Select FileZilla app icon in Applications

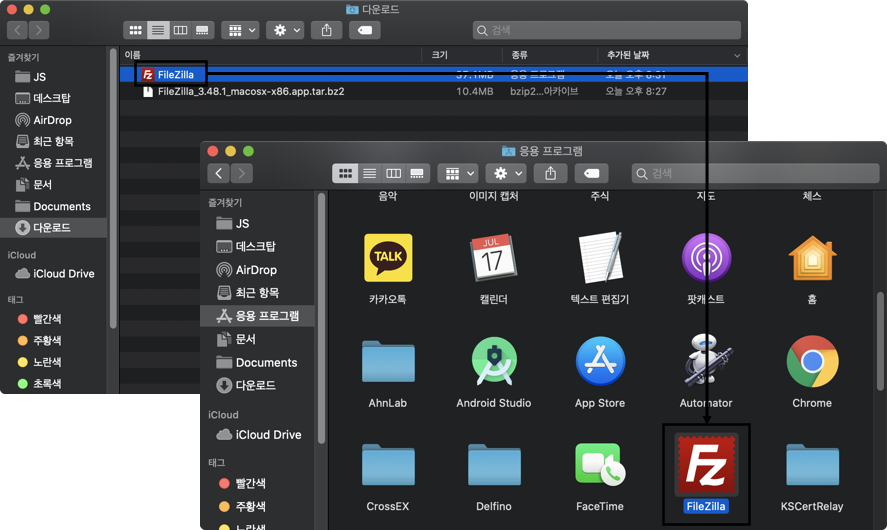coord(706,464)
